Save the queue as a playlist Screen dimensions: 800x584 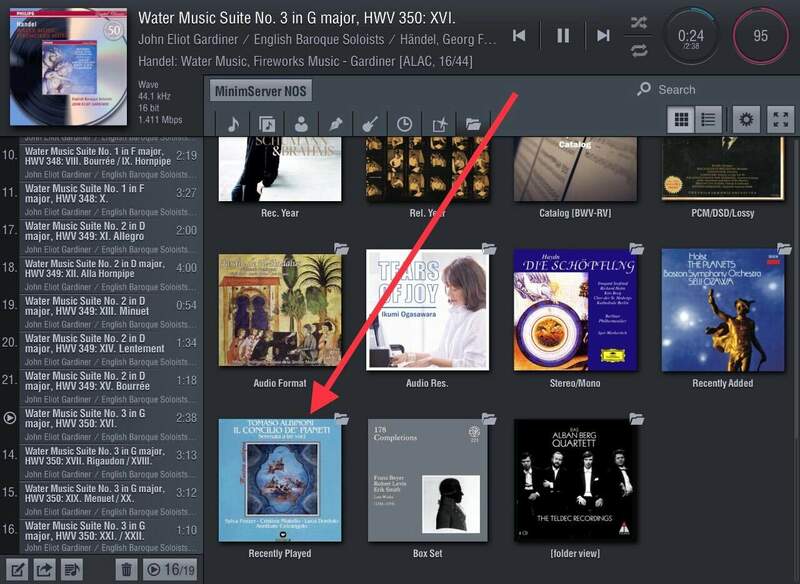tap(72, 569)
